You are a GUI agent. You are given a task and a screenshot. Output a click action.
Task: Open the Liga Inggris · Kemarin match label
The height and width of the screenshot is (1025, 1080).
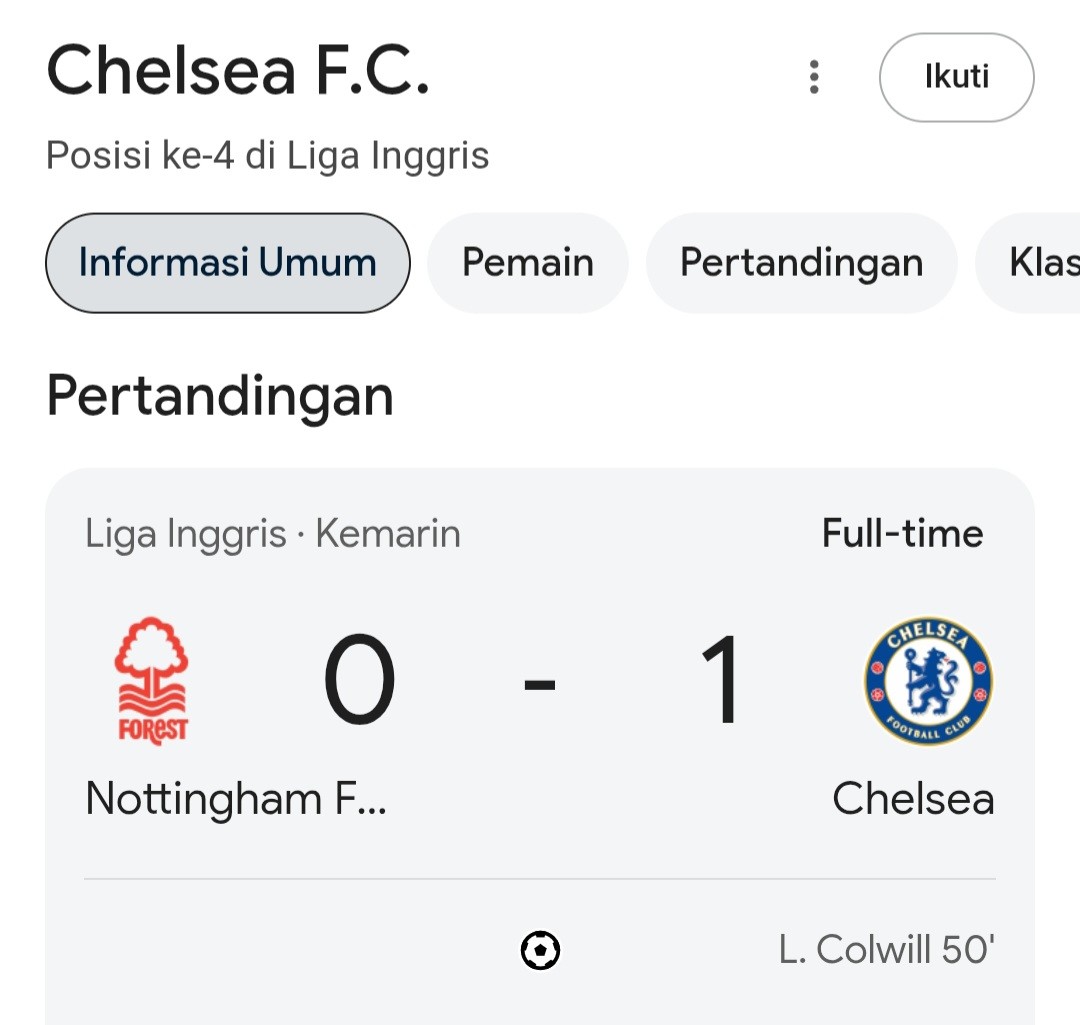273,534
